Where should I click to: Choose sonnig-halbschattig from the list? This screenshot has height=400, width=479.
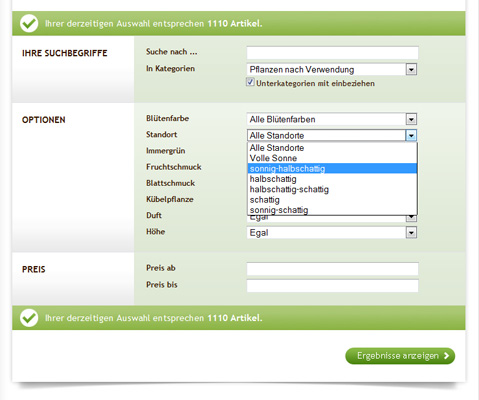pos(332,169)
